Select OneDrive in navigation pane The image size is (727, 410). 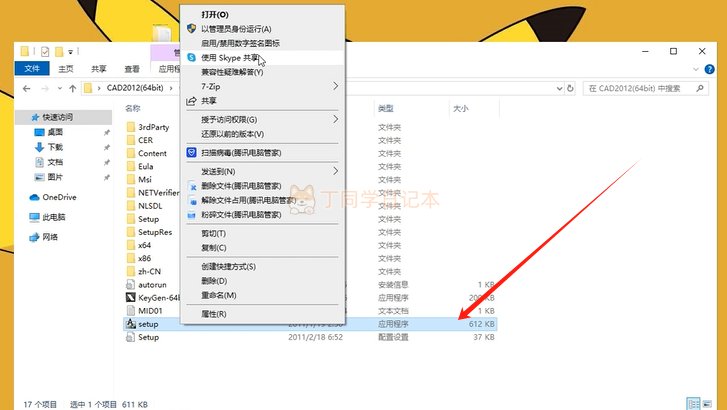coord(59,197)
